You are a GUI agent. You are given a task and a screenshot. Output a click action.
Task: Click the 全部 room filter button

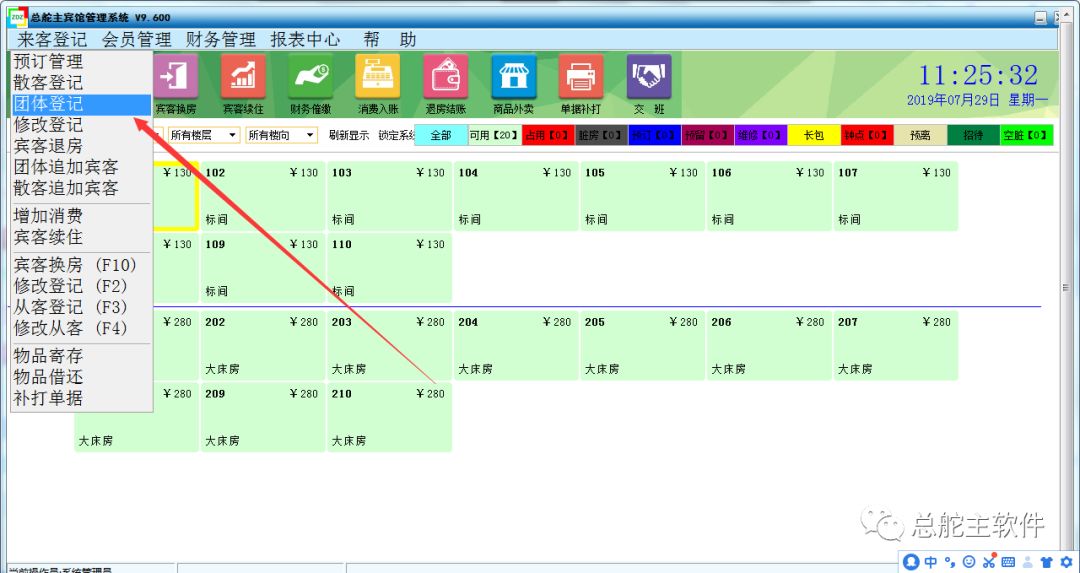click(440, 135)
